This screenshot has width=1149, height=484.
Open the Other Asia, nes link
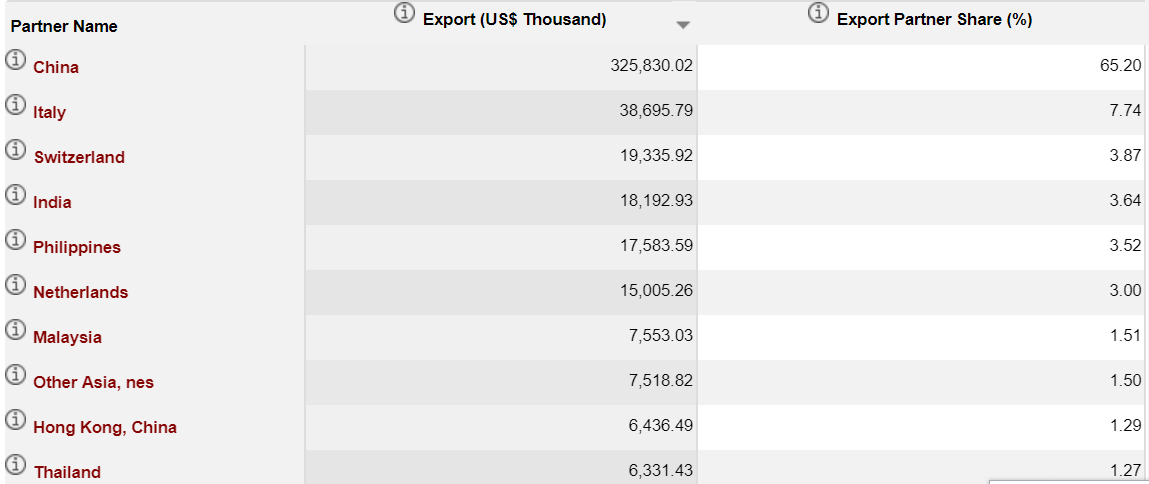click(x=93, y=382)
